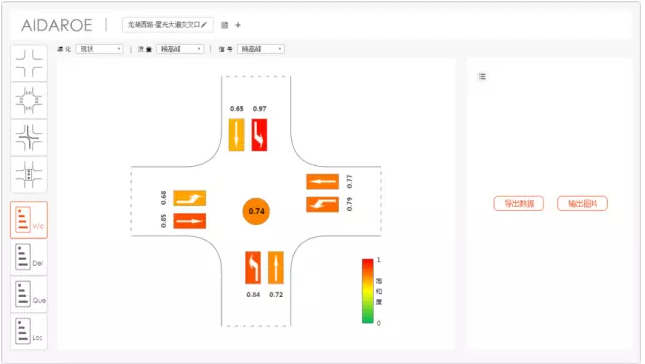Screen dimensions: 645x364
Task: Expand the second traffic volume dropdown
Action: tap(180, 49)
